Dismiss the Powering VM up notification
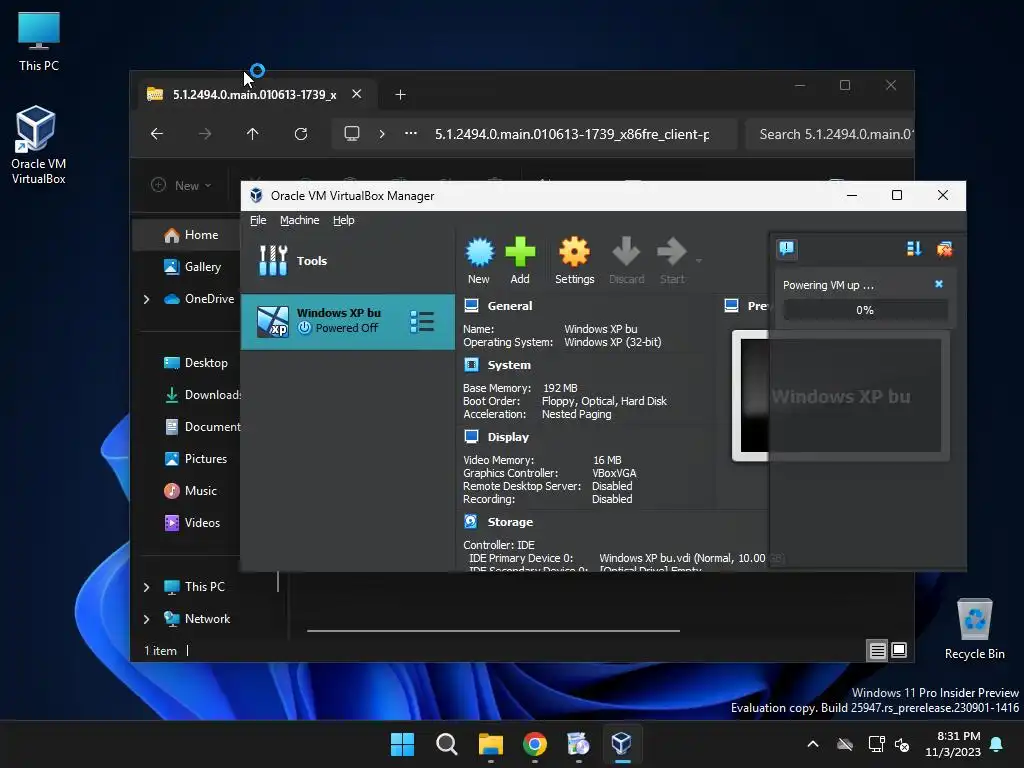The image size is (1024, 768). pyautogui.click(x=938, y=284)
